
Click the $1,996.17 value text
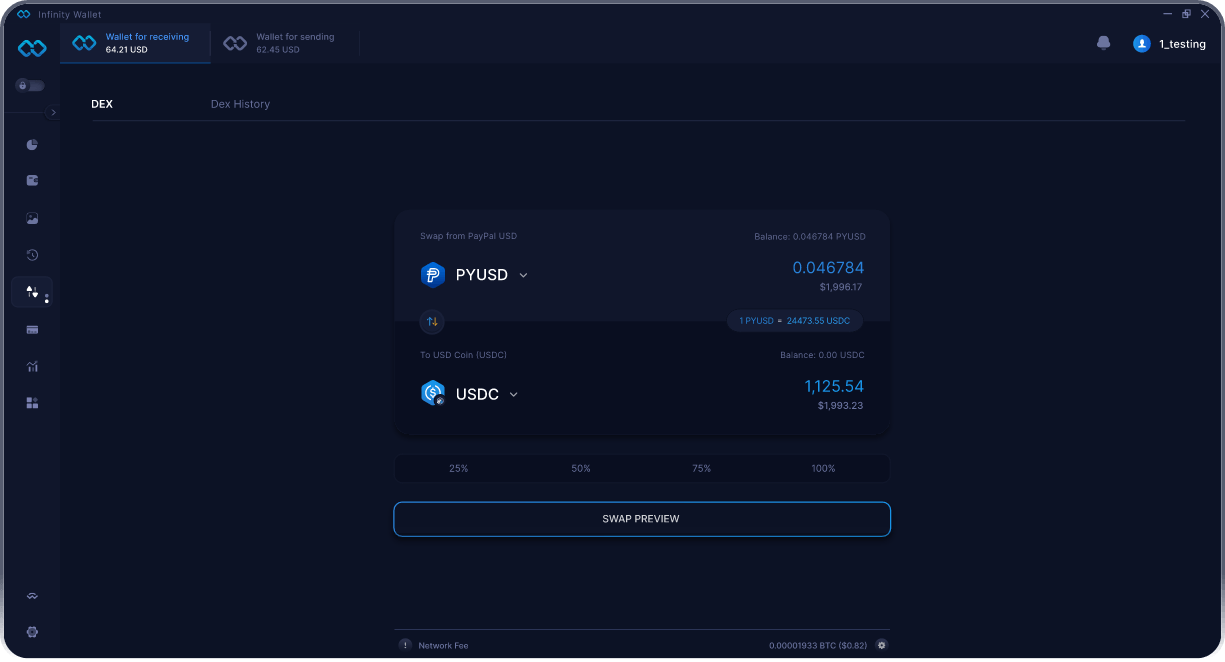pyautogui.click(x=840, y=287)
